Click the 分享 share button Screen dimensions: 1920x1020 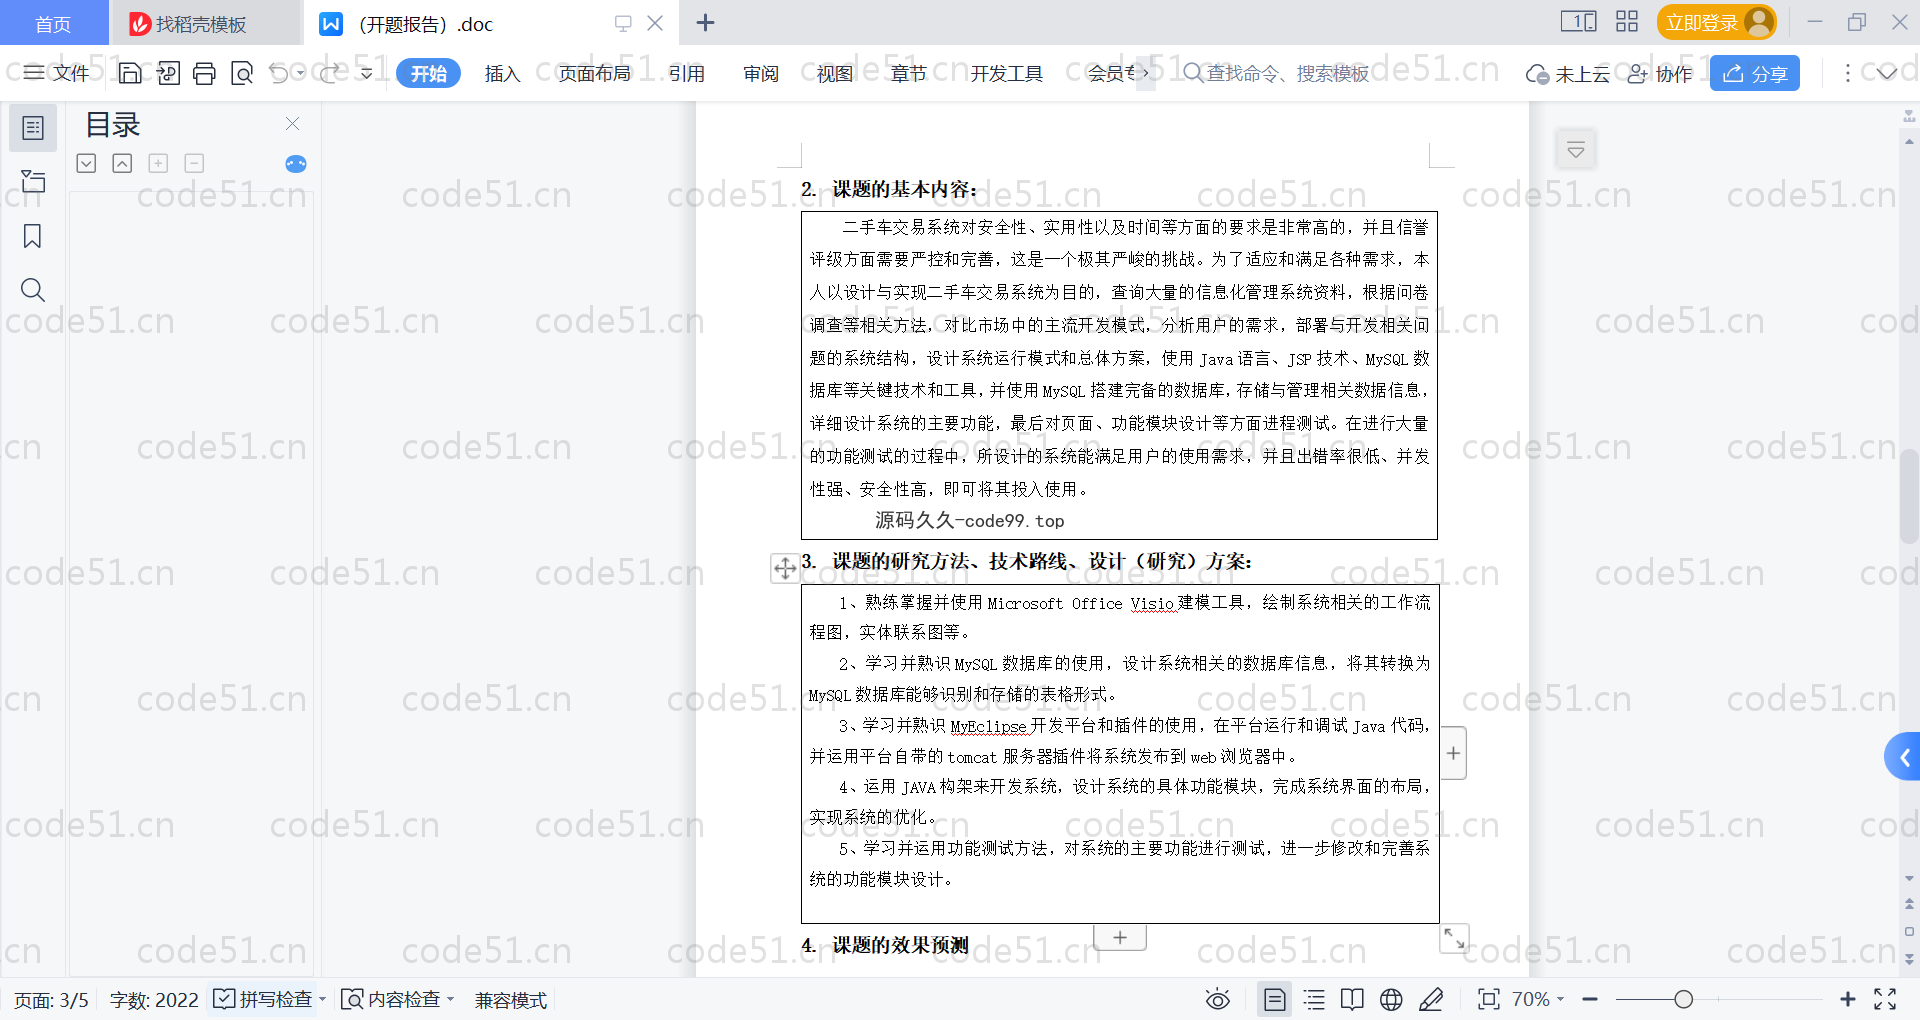(x=1755, y=73)
